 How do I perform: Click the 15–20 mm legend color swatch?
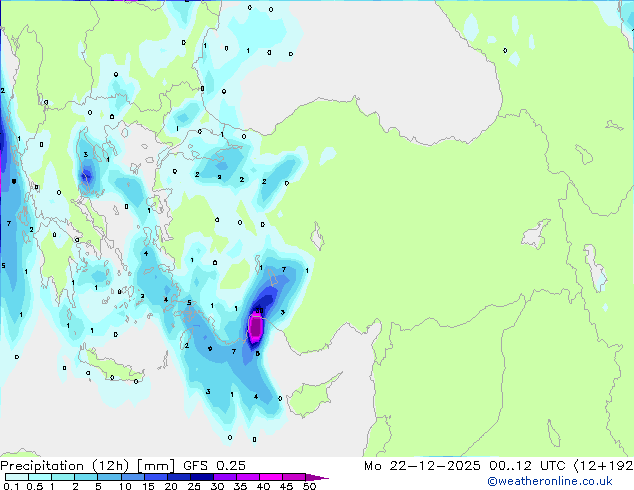[x=155, y=477]
